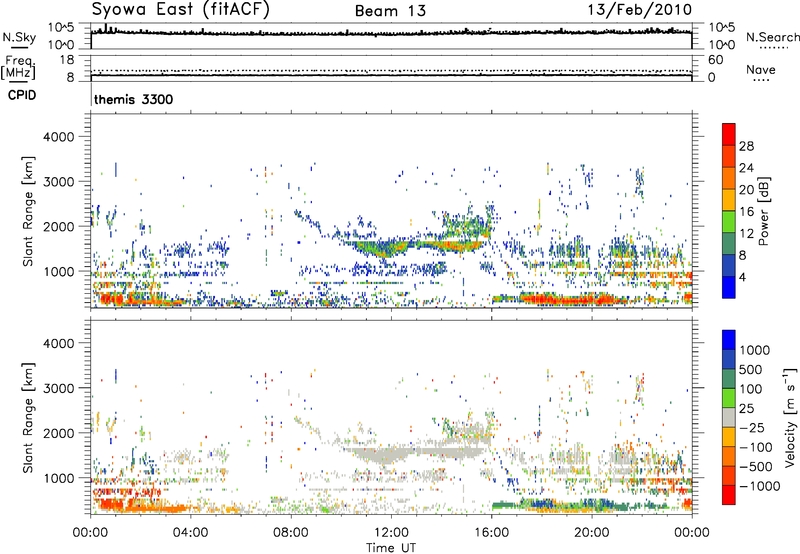Viewport: 800px width, 554px height.
Task: Pick the light green power segment between 12 and 16
Action: pos(729,221)
